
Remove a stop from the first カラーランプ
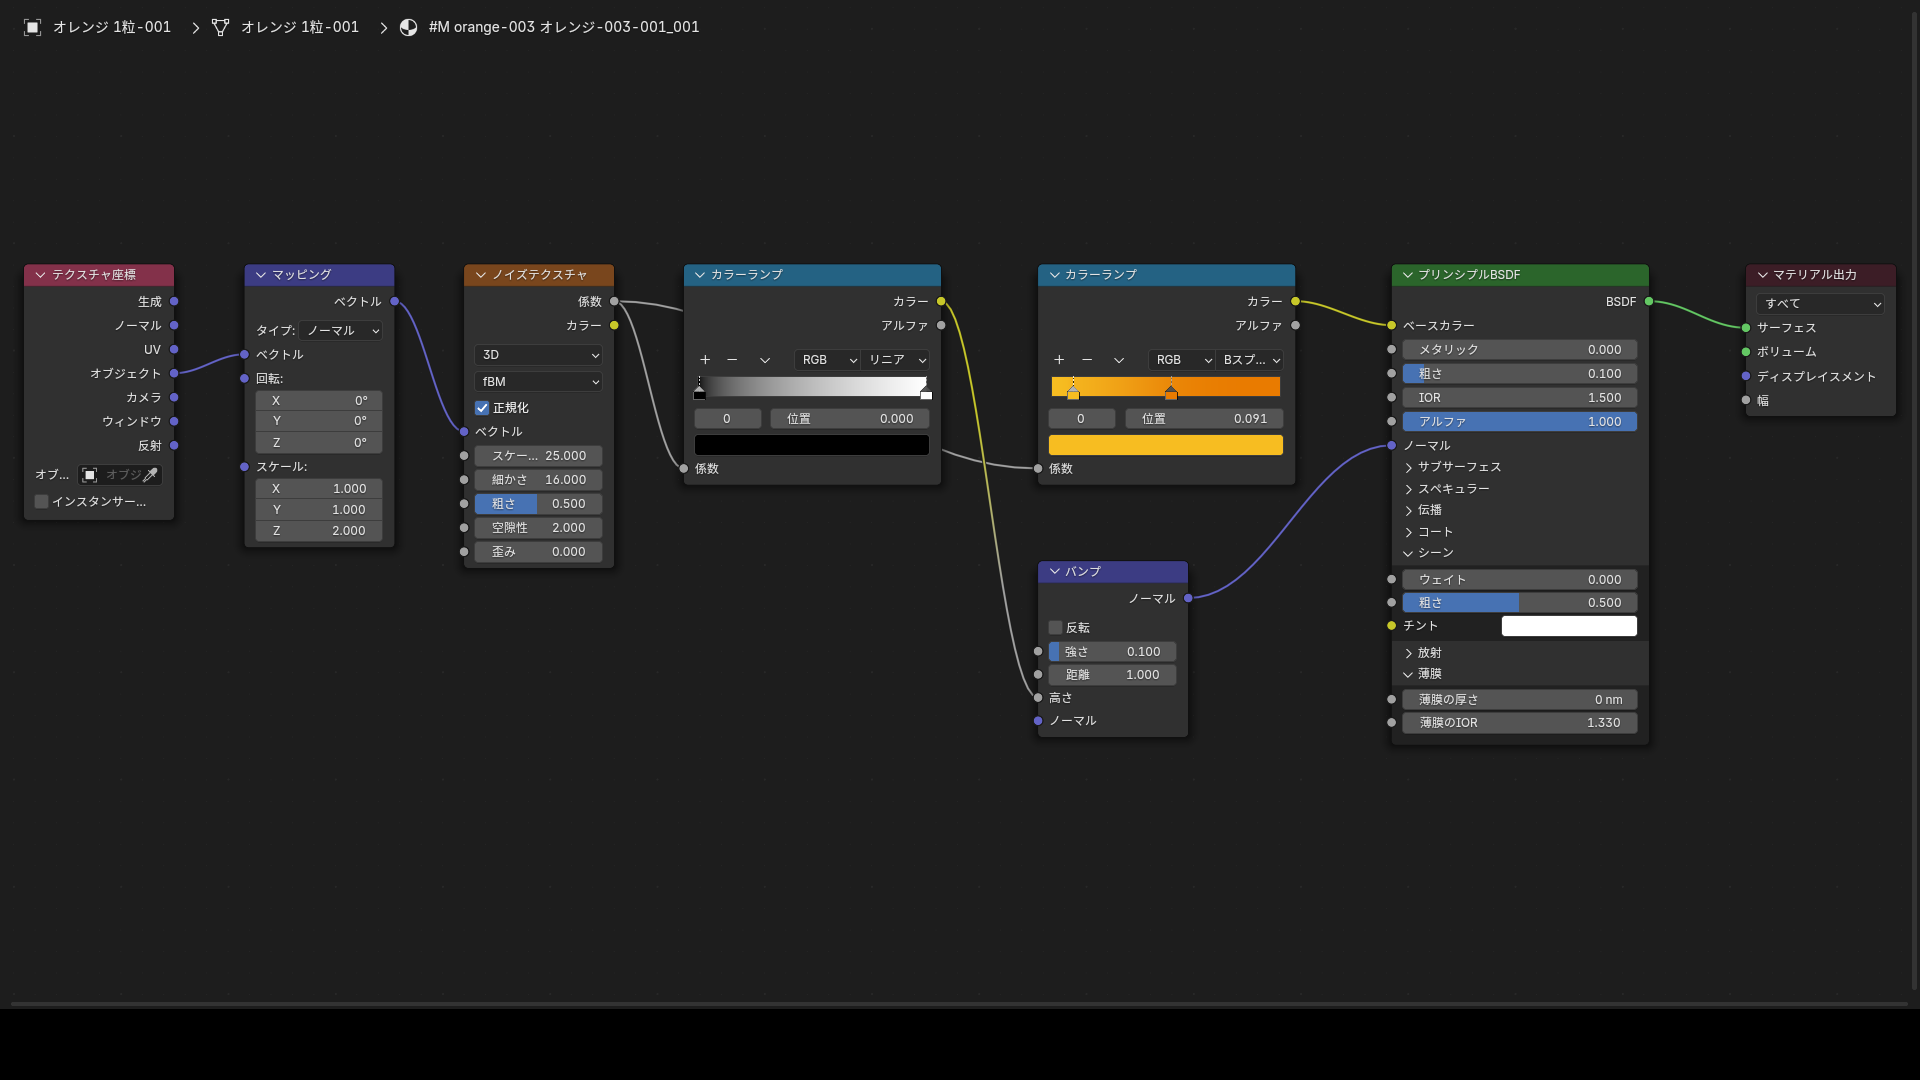tap(732, 360)
